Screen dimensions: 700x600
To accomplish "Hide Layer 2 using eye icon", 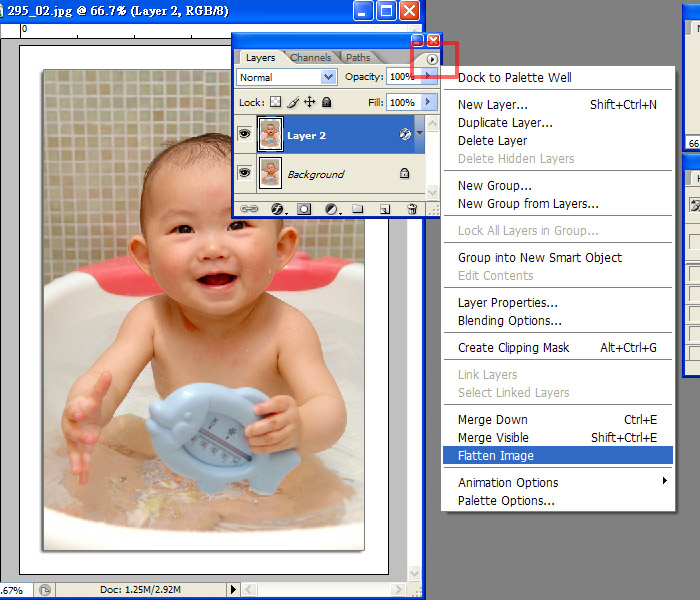I will pos(245,134).
